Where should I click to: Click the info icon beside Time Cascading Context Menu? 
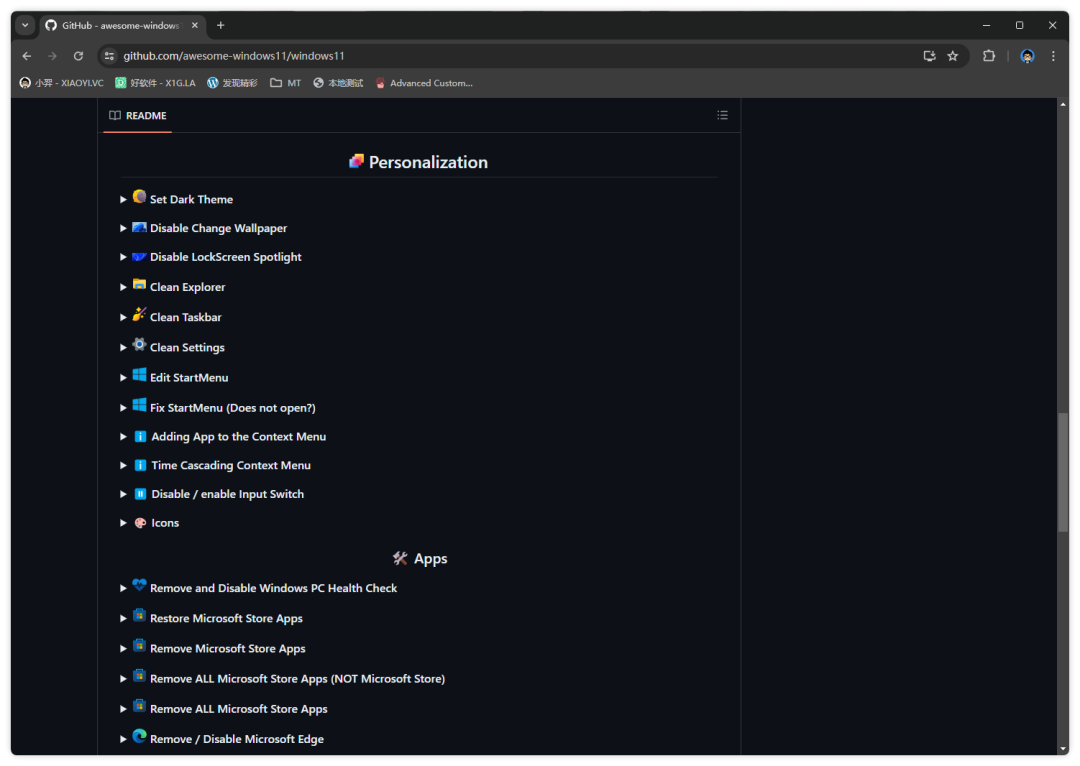click(141, 466)
